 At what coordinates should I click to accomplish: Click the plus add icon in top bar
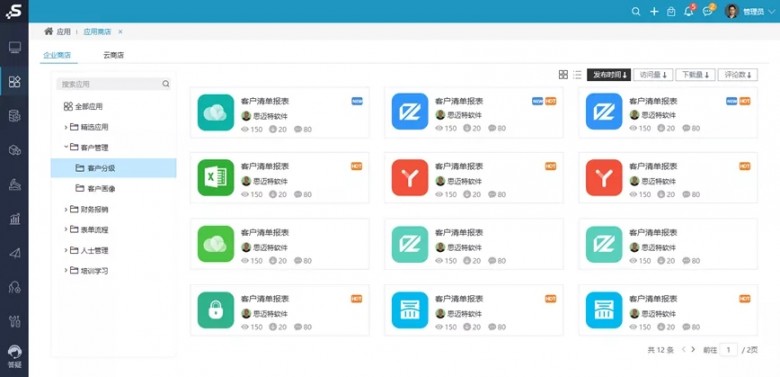(x=654, y=11)
